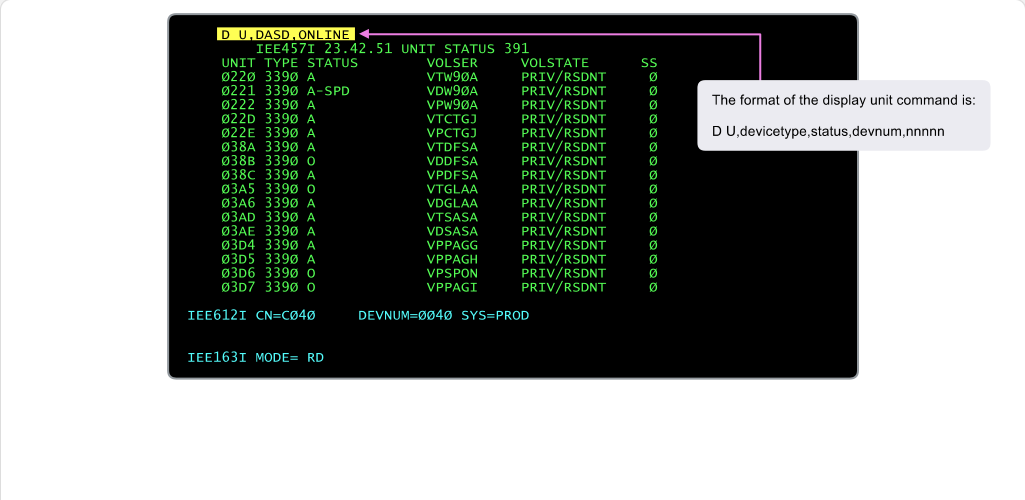Click the IEE612I CN=C040 message
Screen dimensions: 1025x500
tap(252, 316)
